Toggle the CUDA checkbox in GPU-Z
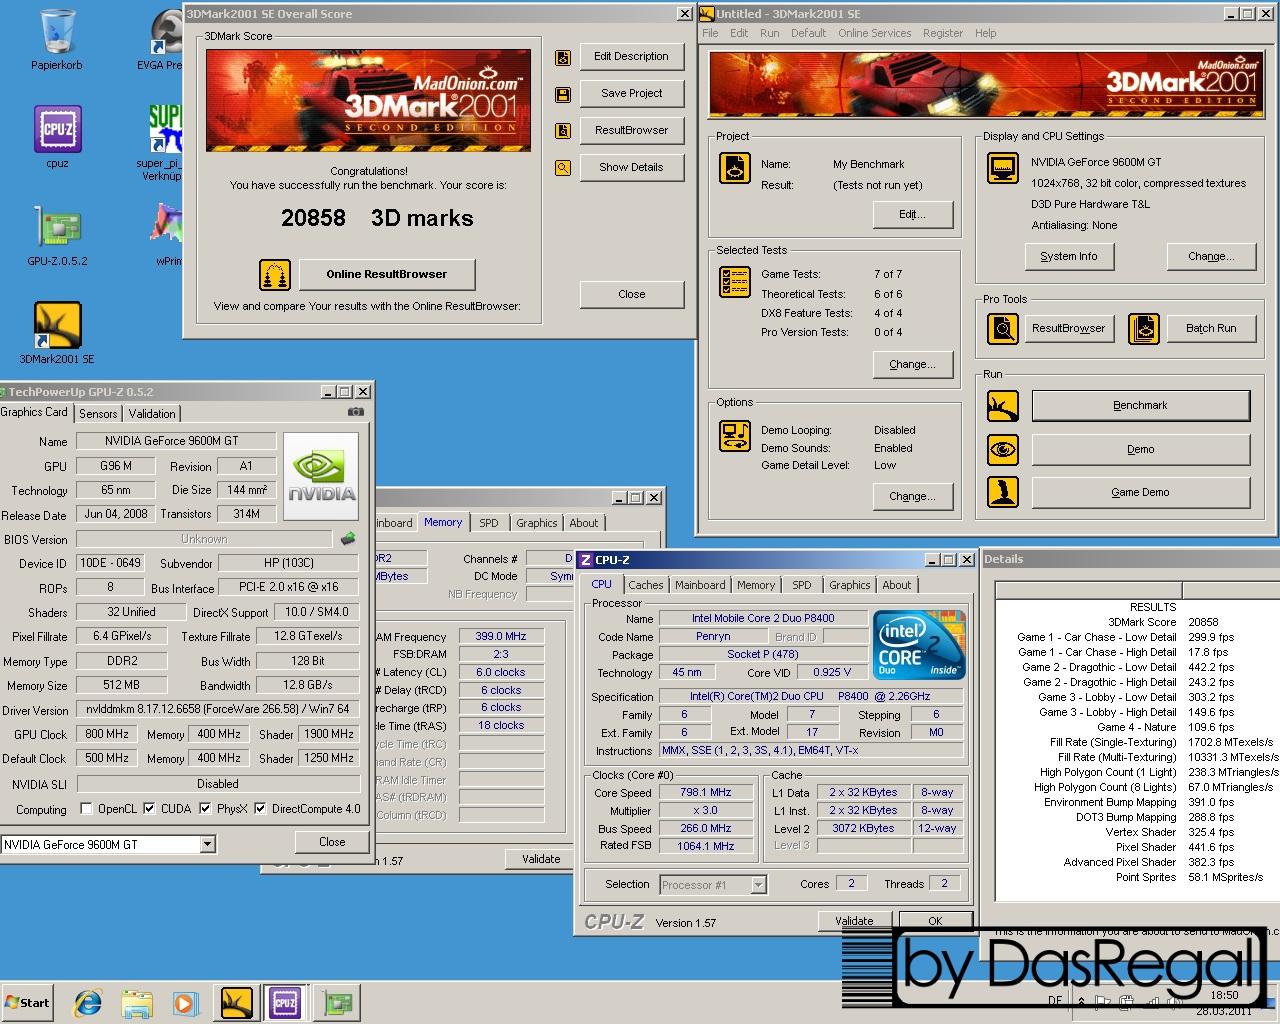Image resolution: width=1280 pixels, height=1024 pixels. tap(149, 809)
